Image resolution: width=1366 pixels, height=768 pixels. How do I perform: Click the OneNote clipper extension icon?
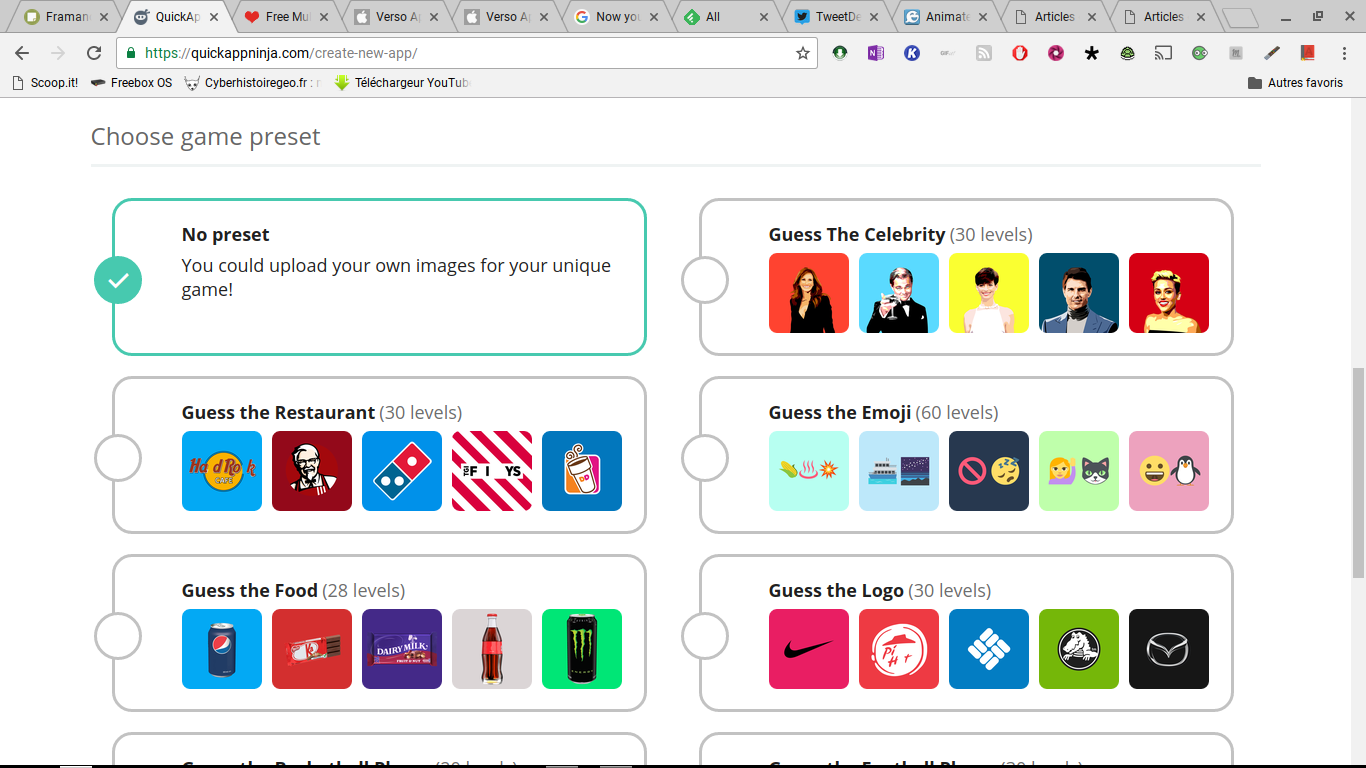[x=876, y=53]
